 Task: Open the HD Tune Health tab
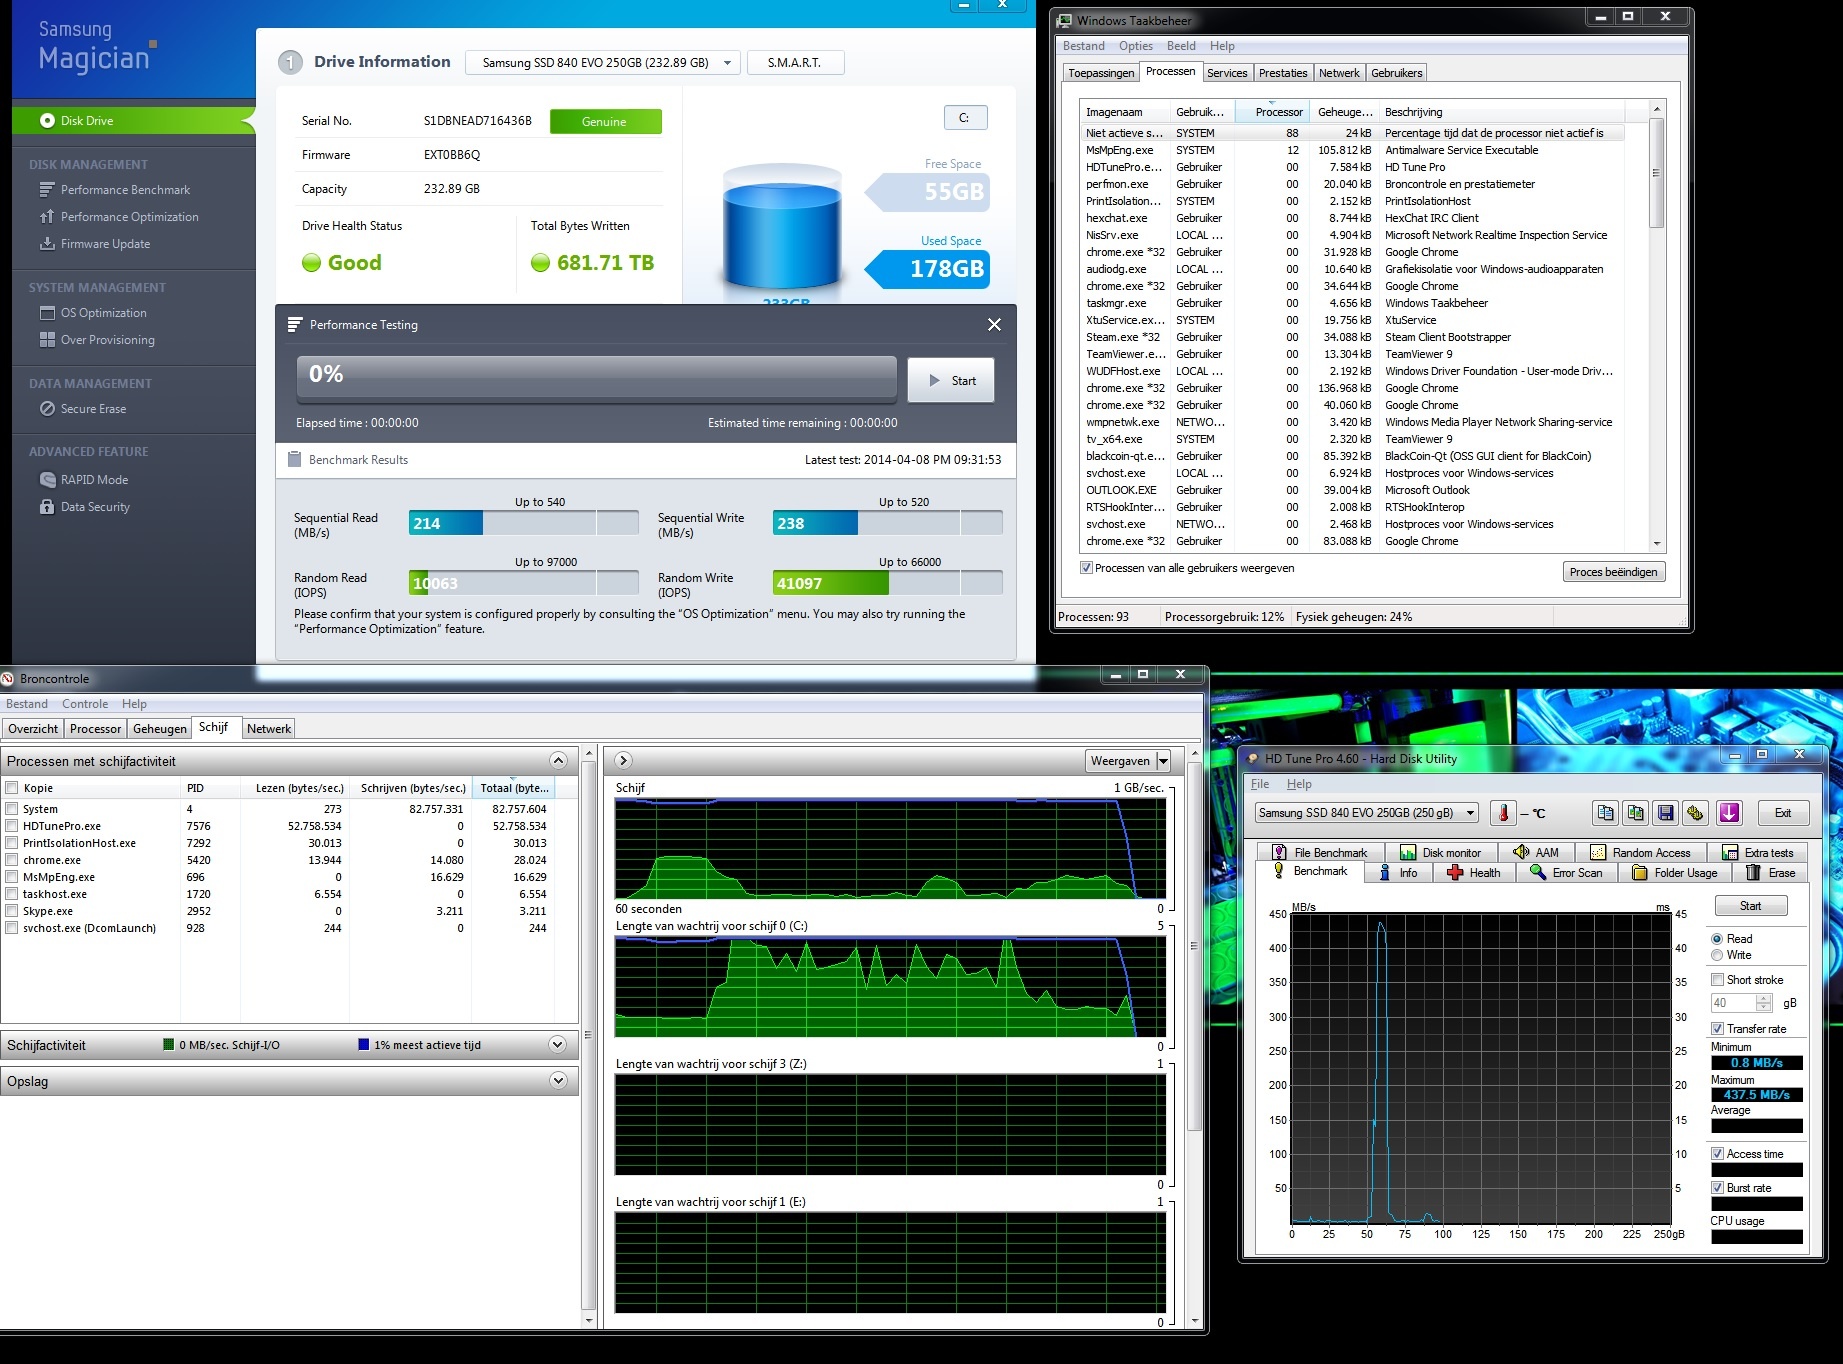(1475, 873)
